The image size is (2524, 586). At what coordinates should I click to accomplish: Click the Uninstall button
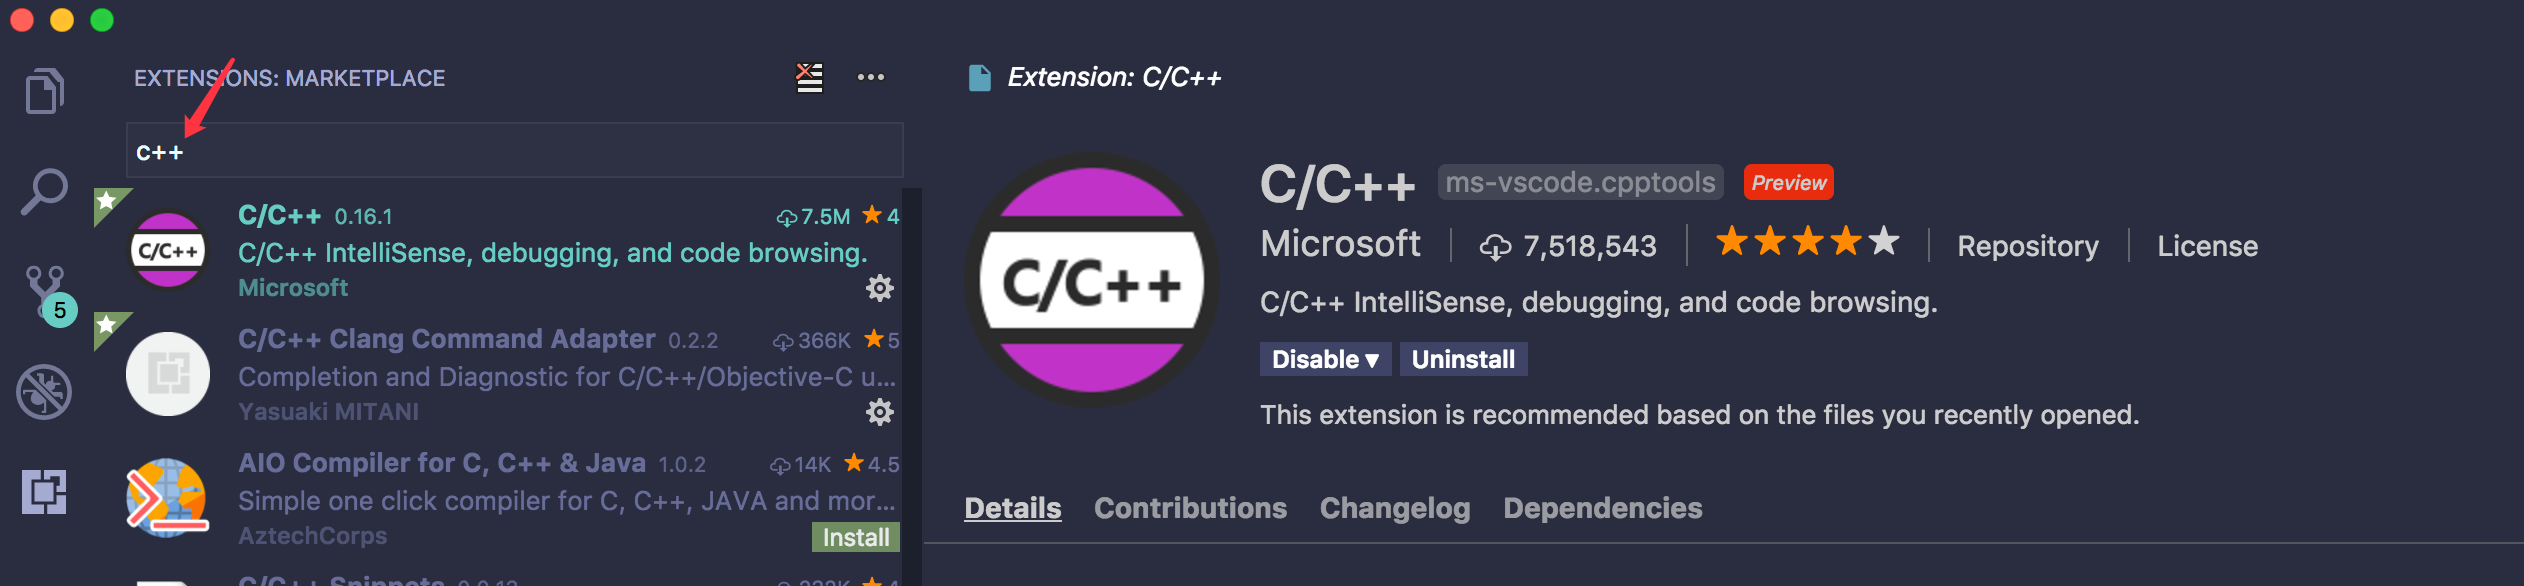[1463, 359]
